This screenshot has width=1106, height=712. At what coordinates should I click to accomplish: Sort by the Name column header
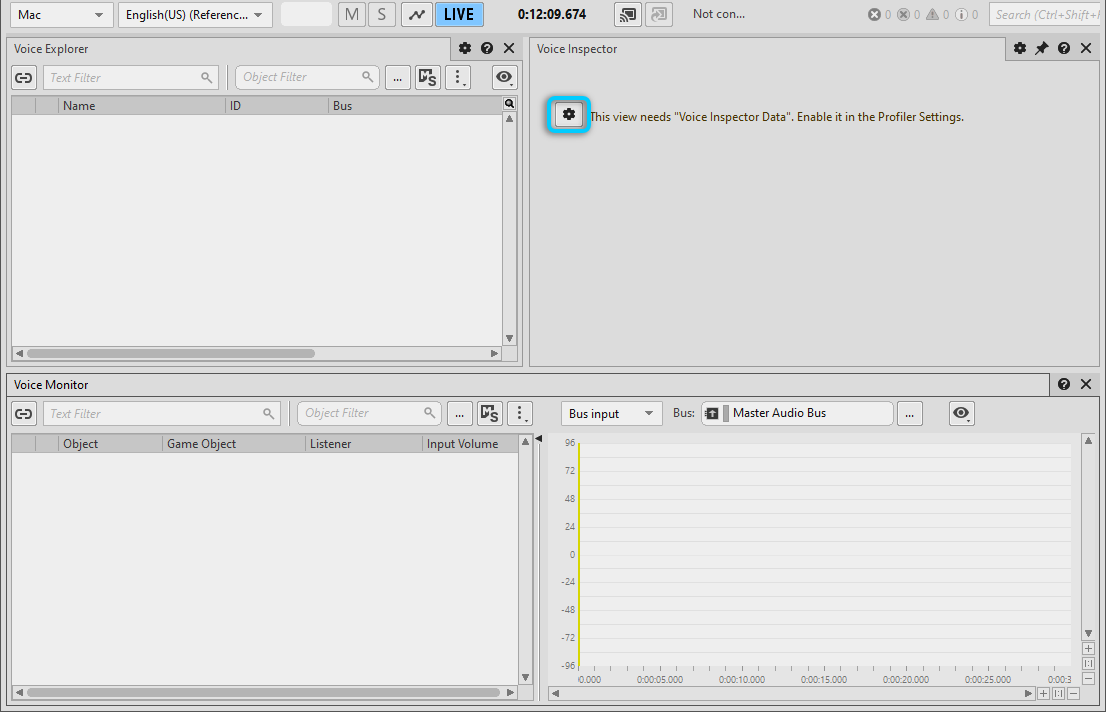point(142,106)
